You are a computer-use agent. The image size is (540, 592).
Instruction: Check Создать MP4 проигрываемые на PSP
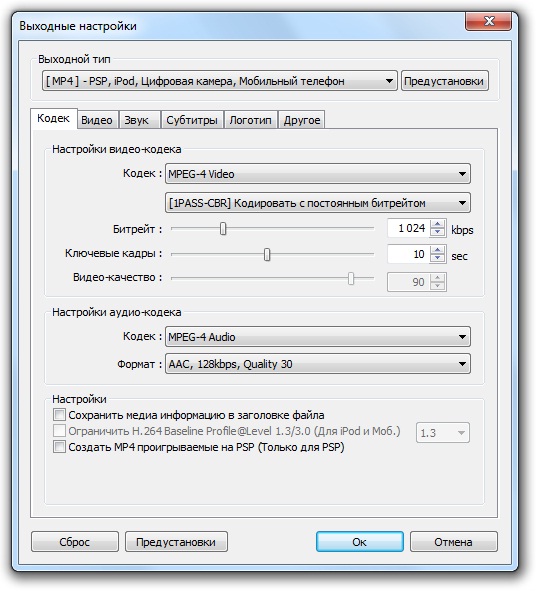(59, 447)
